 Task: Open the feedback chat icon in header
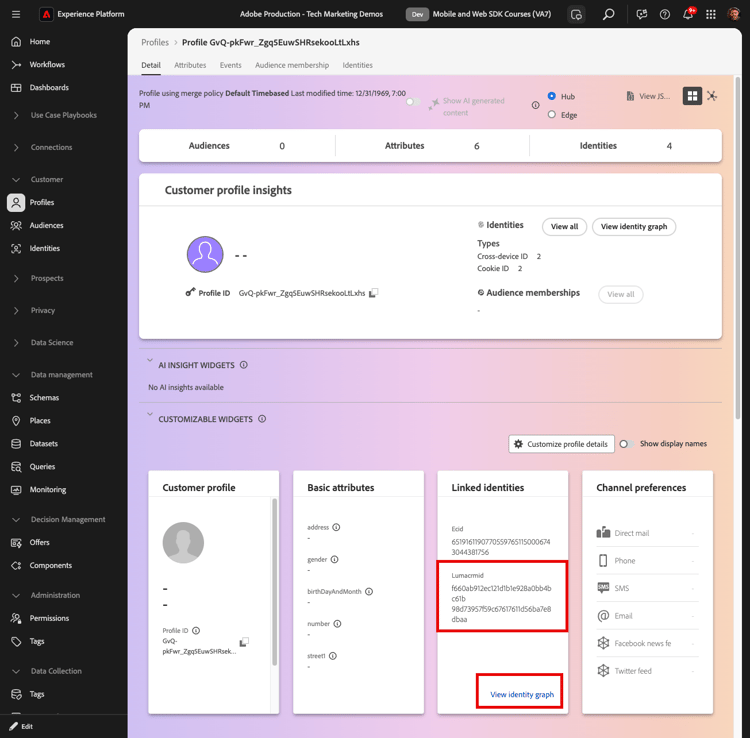pyautogui.click(x=641, y=14)
